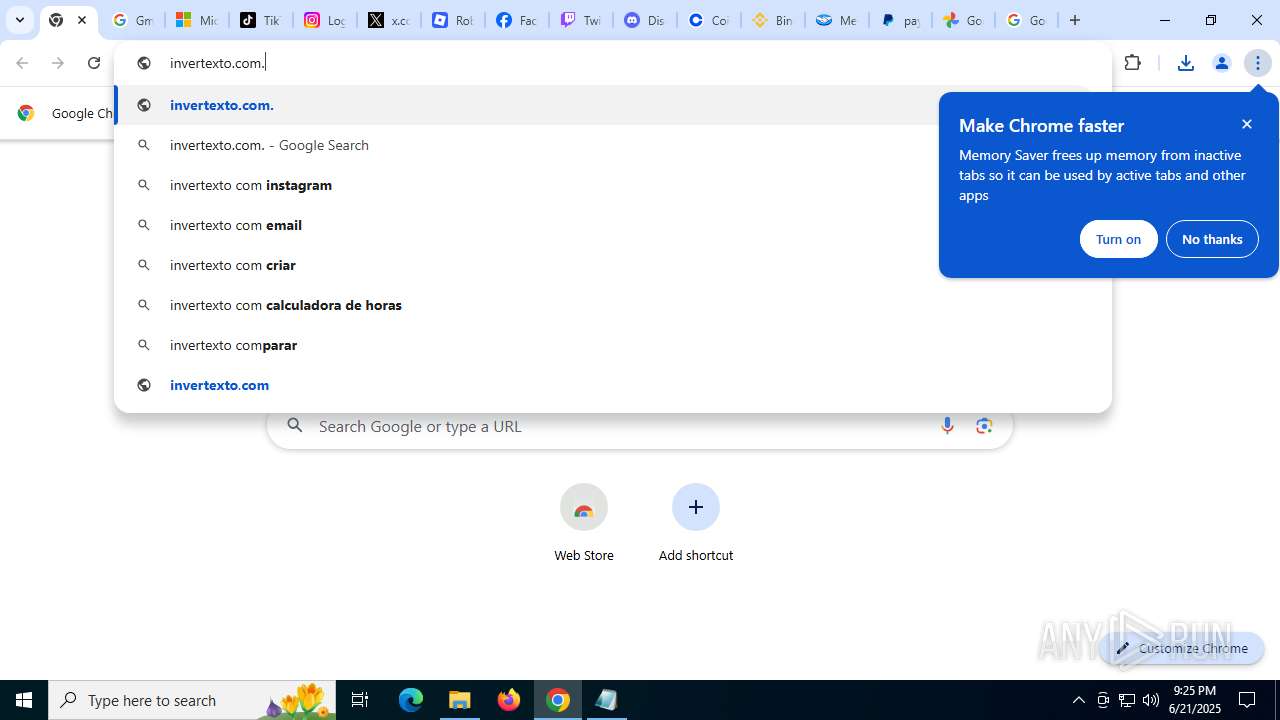1280x720 pixels.
Task: Switch to the Binance tab
Action: click(x=772, y=20)
